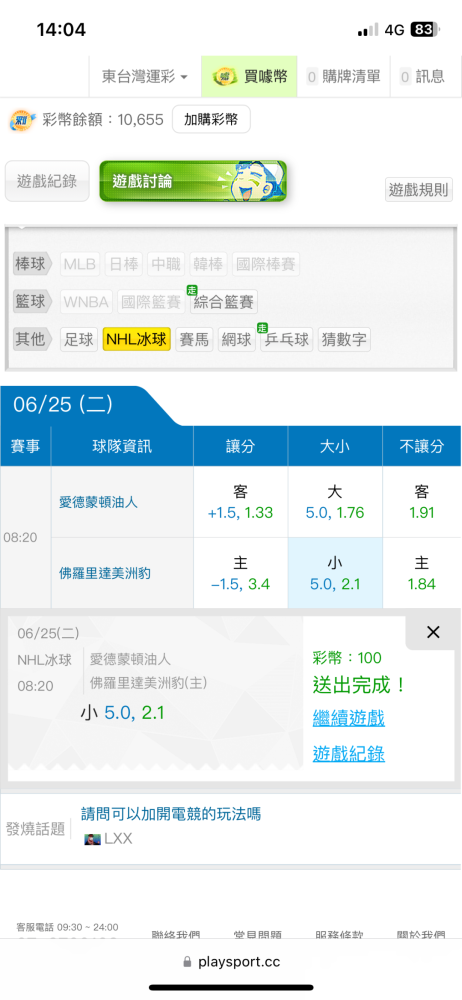This screenshot has width=462, height=1000.
Task: Open the green 遊戲討論 banner
Action: coord(193,182)
